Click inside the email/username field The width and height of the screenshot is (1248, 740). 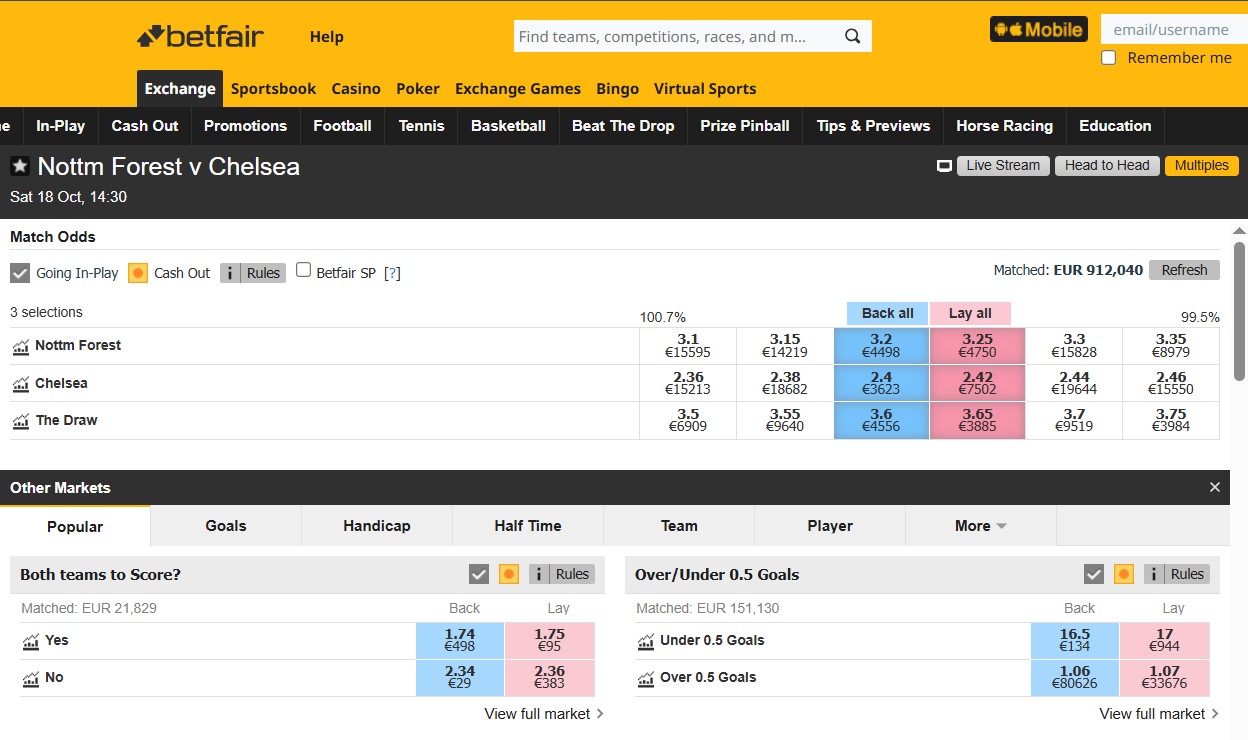click(x=1175, y=29)
